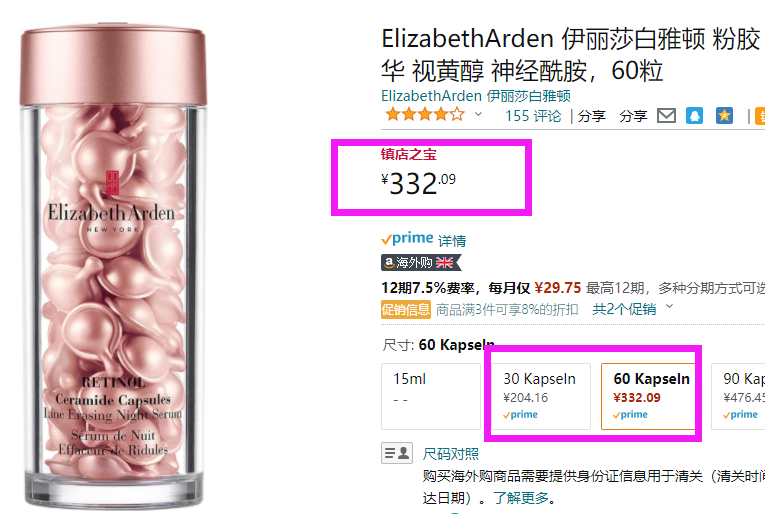Expand the 共2个促销 promotions chevron
This screenshot has width=765, height=514.
tap(669, 306)
